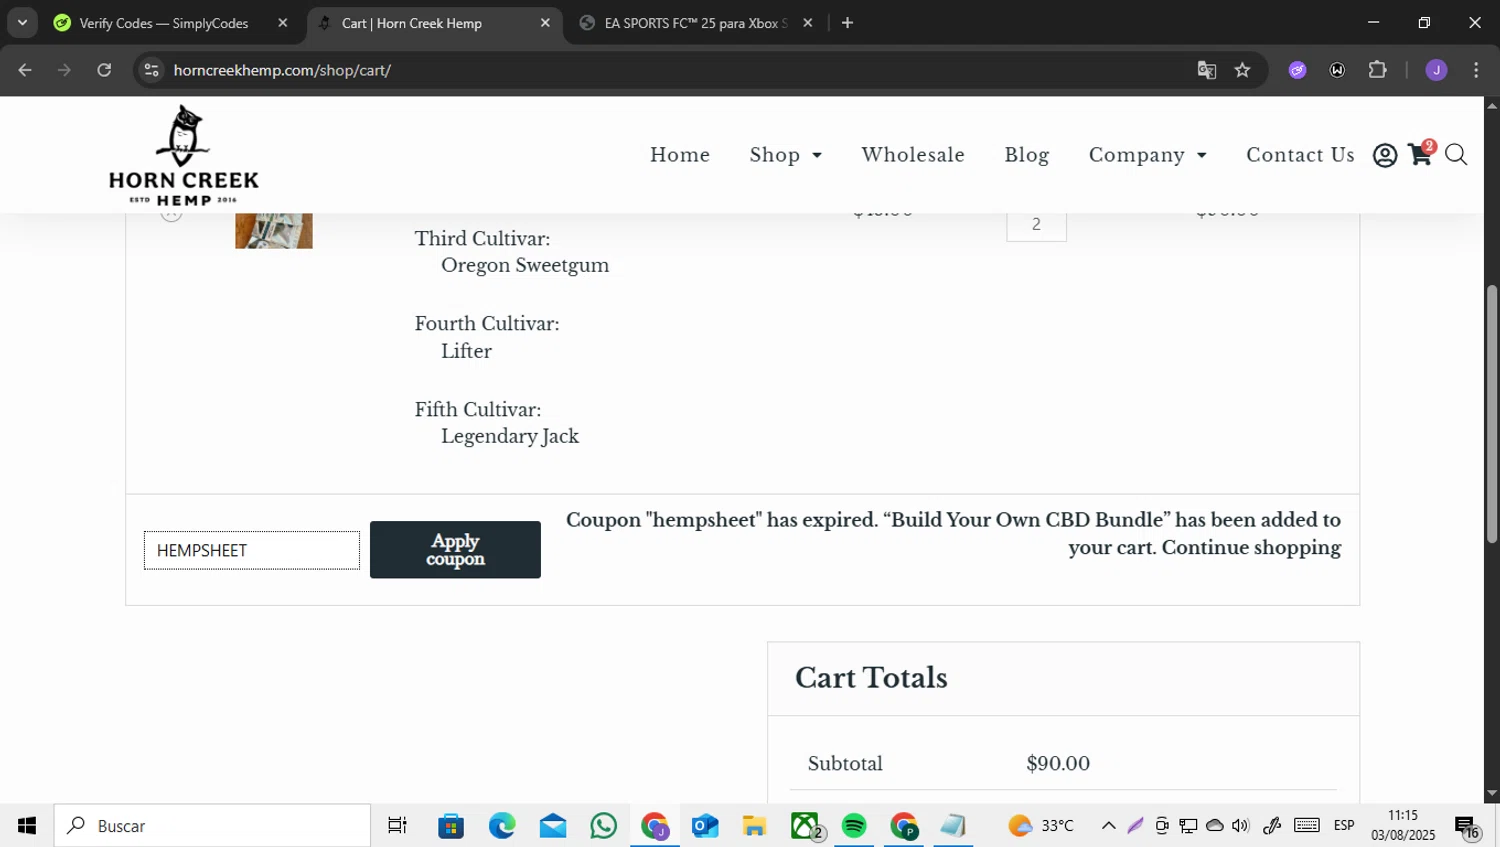Screen dimensions: 1500x847
Task: Click the Apply coupon button
Action: pyautogui.click(x=455, y=550)
